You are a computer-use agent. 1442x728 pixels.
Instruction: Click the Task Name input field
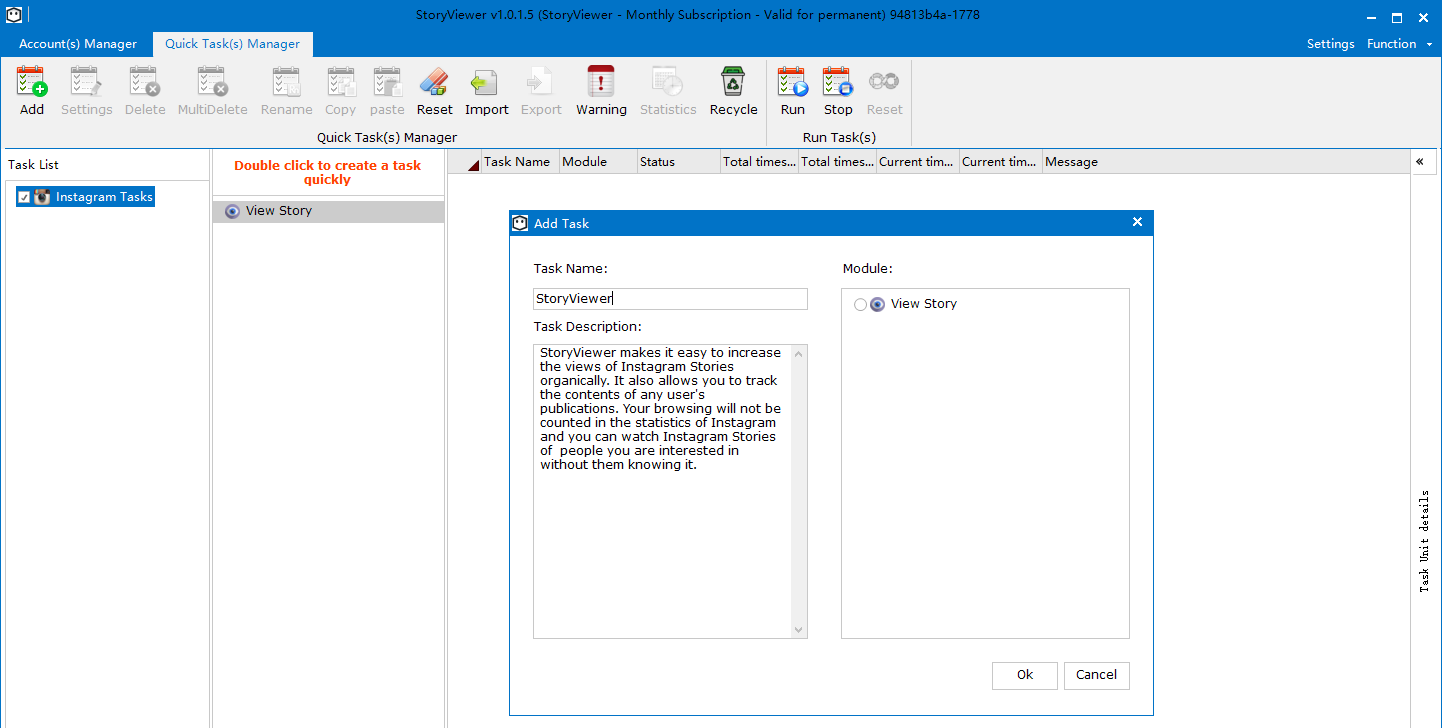(x=670, y=299)
